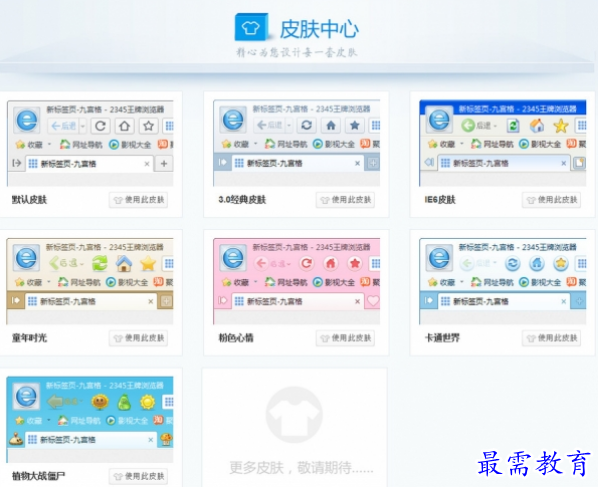Open 收藏 dropdown in 默认皮肤 preview

pos(34,145)
